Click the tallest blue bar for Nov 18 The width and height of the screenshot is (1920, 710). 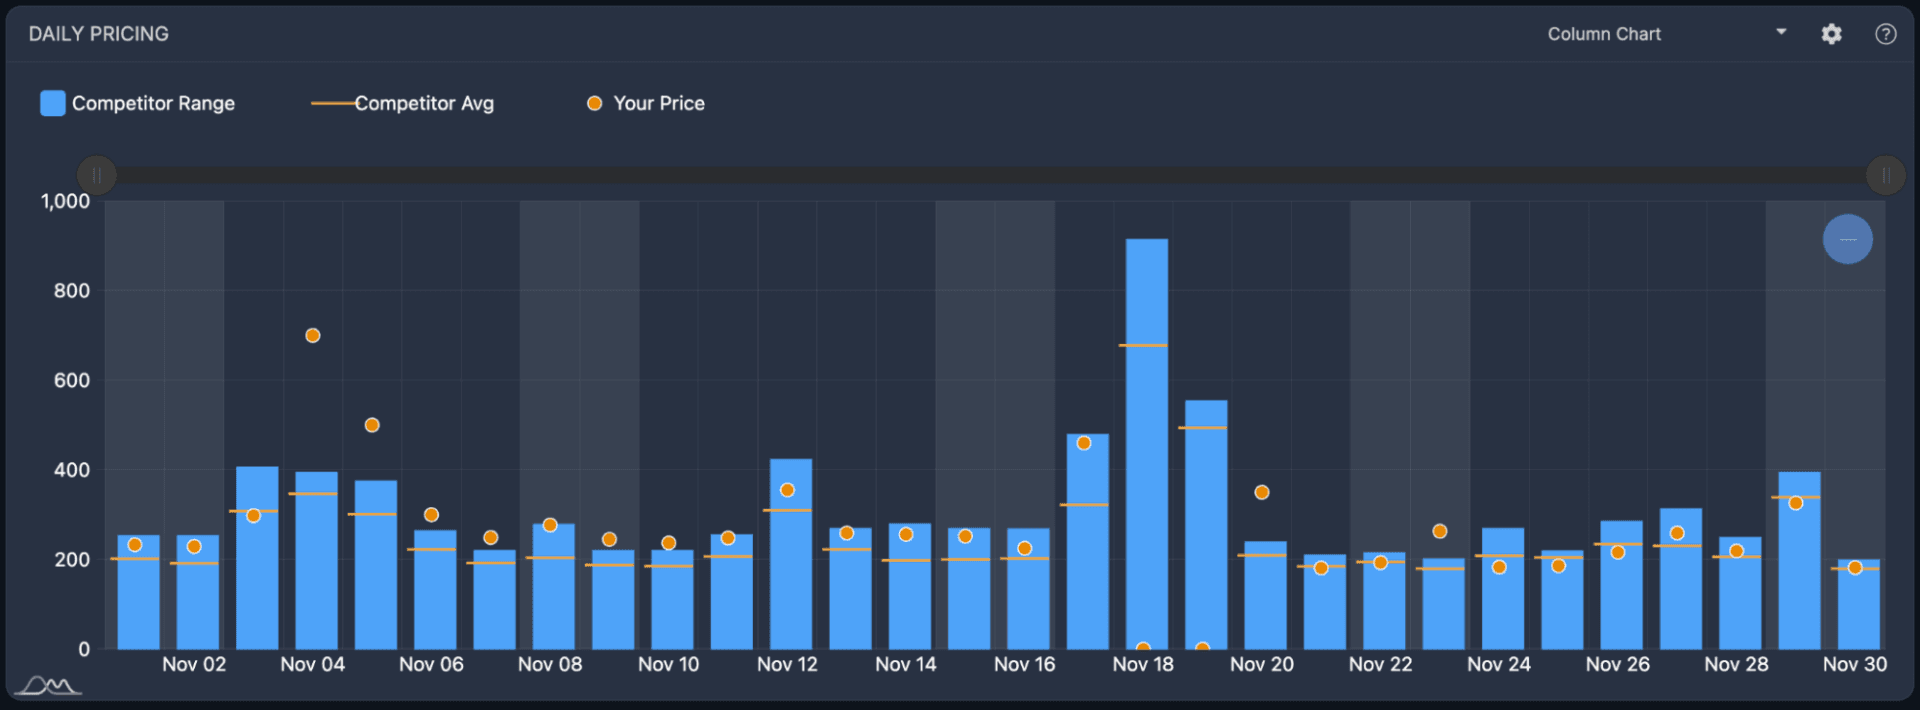coord(1146,444)
